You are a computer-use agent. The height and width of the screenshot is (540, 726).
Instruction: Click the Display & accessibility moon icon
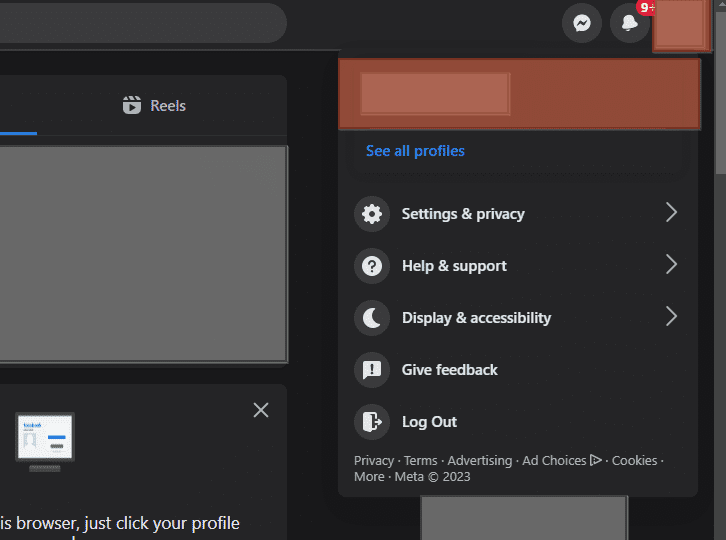372,318
